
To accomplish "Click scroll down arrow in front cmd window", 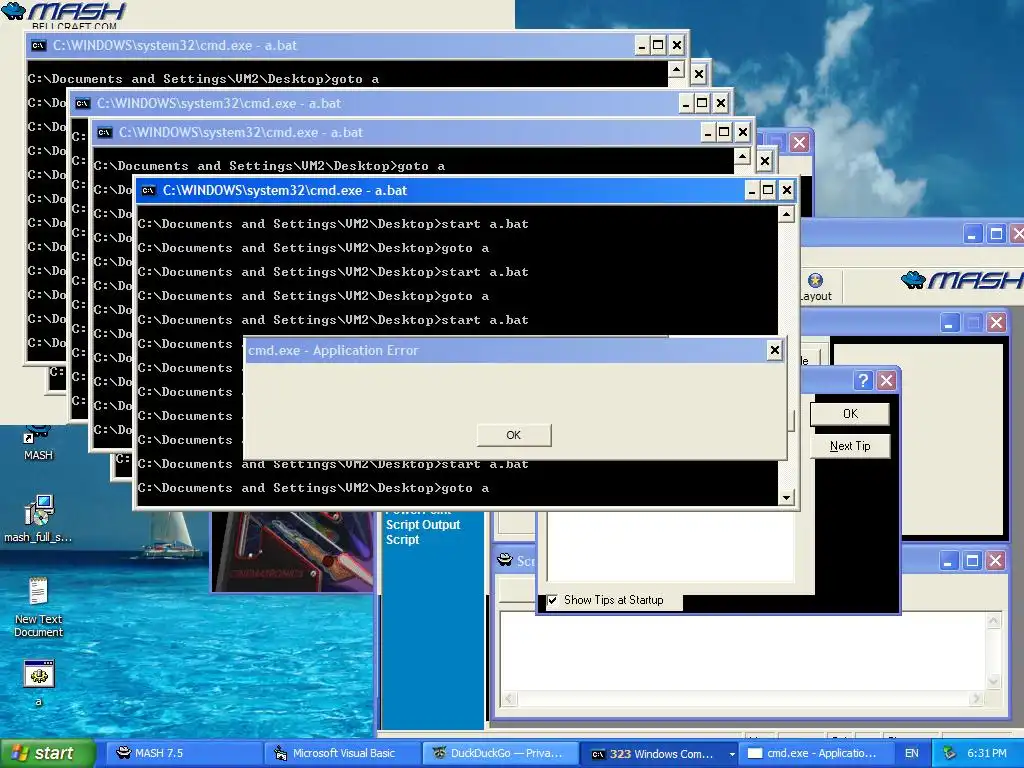I will 786,498.
